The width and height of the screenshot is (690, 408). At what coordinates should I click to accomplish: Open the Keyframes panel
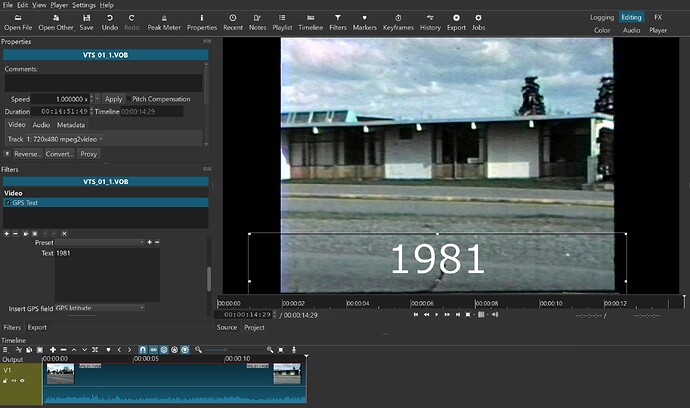coord(398,22)
